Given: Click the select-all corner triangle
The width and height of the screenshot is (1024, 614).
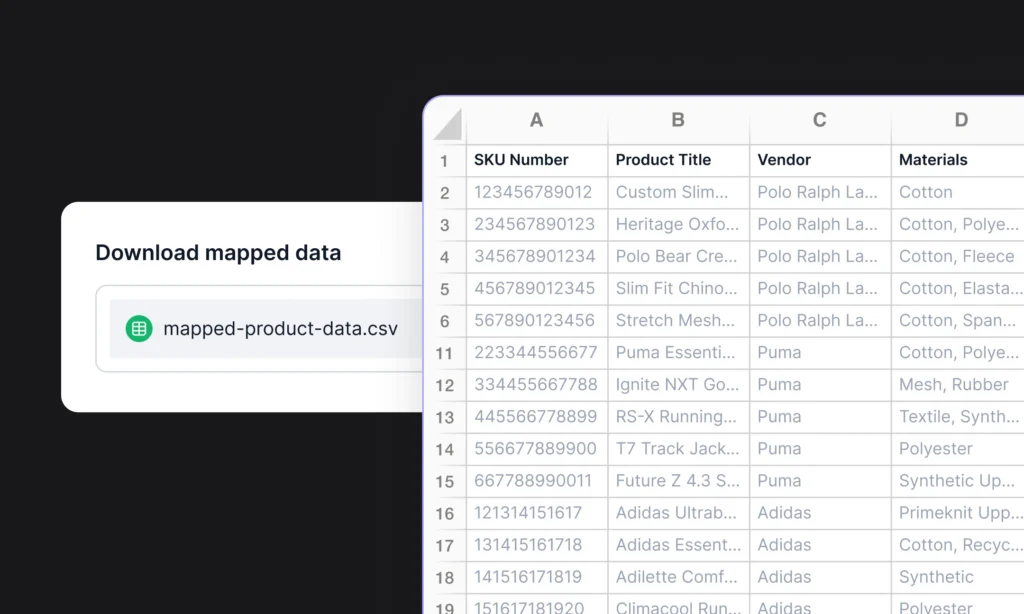Looking at the screenshot, I should point(447,123).
